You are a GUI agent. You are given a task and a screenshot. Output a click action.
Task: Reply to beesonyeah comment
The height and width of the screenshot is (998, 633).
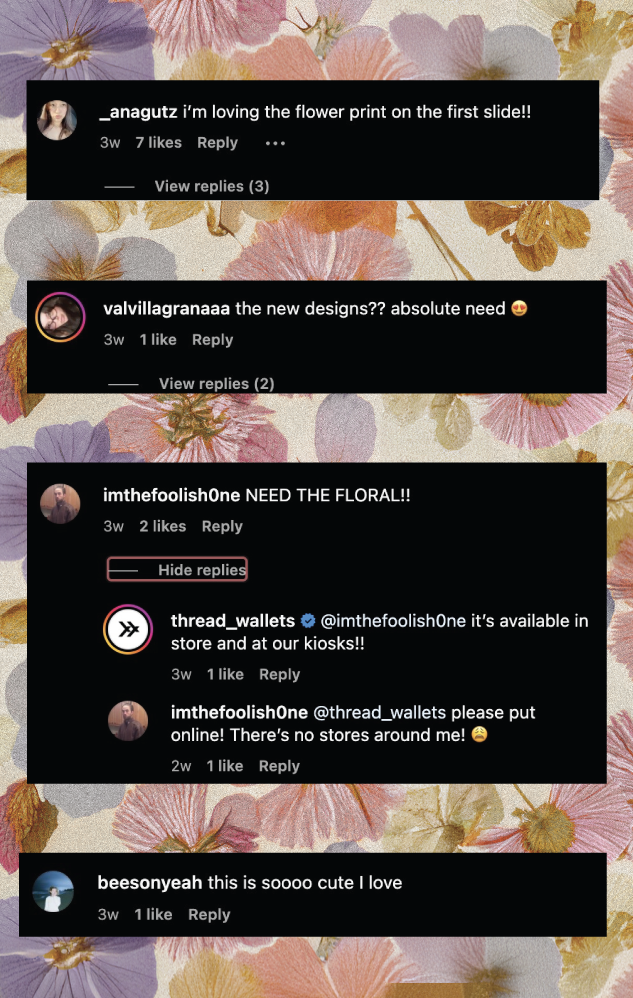[209, 915]
